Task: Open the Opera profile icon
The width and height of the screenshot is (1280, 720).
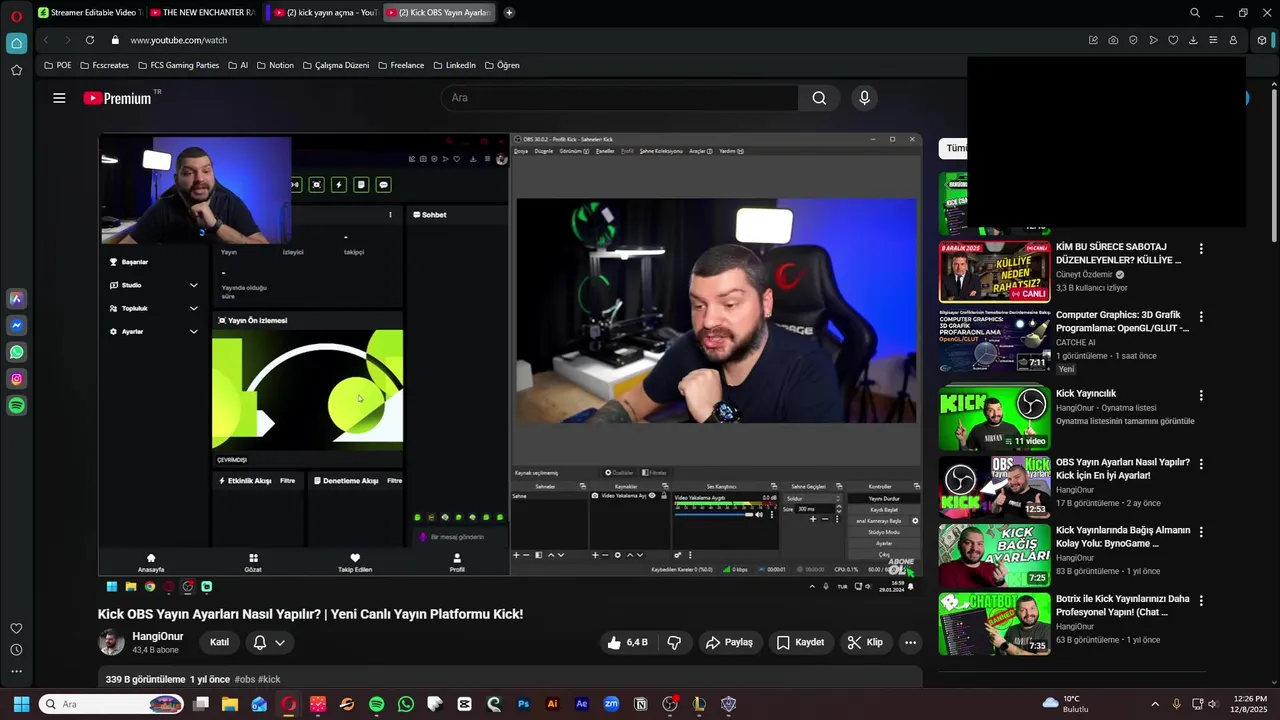Action: tap(1233, 40)
